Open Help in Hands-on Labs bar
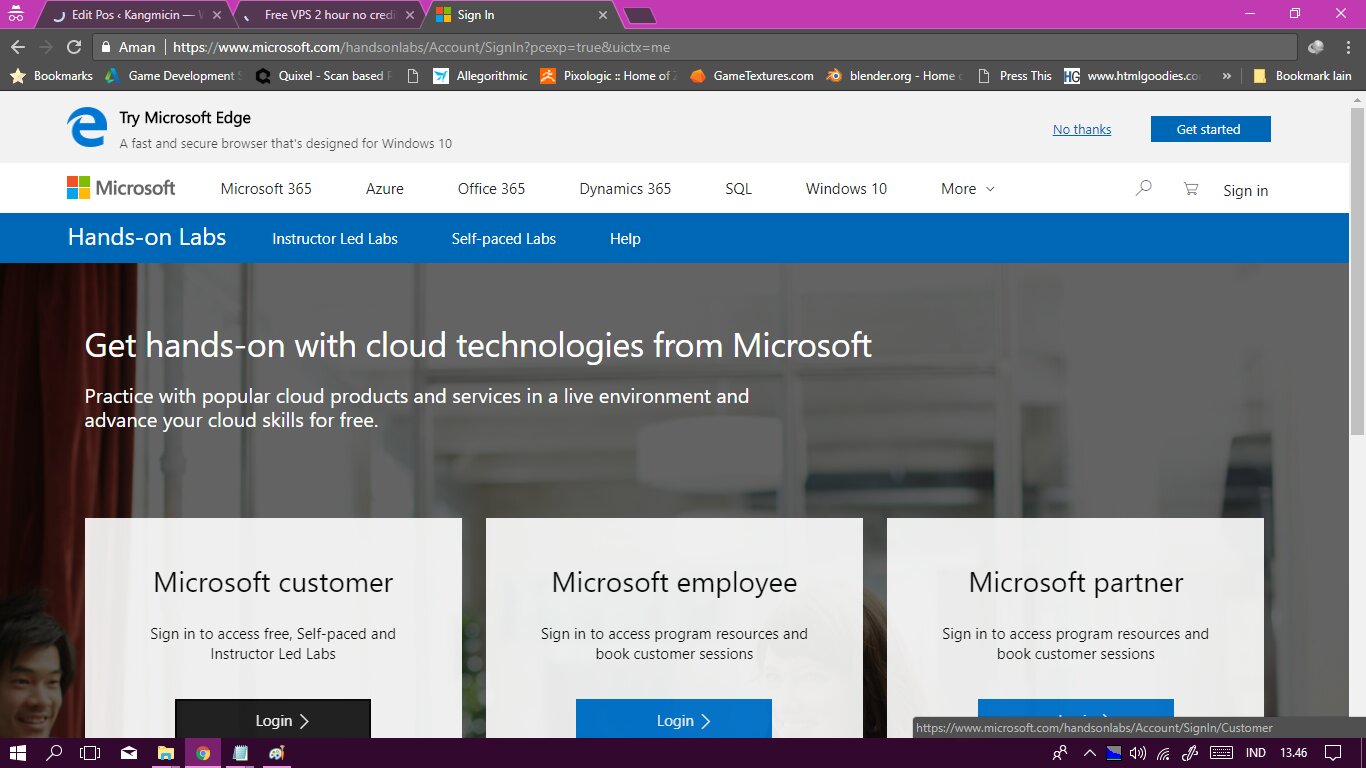 click(625, 239)
